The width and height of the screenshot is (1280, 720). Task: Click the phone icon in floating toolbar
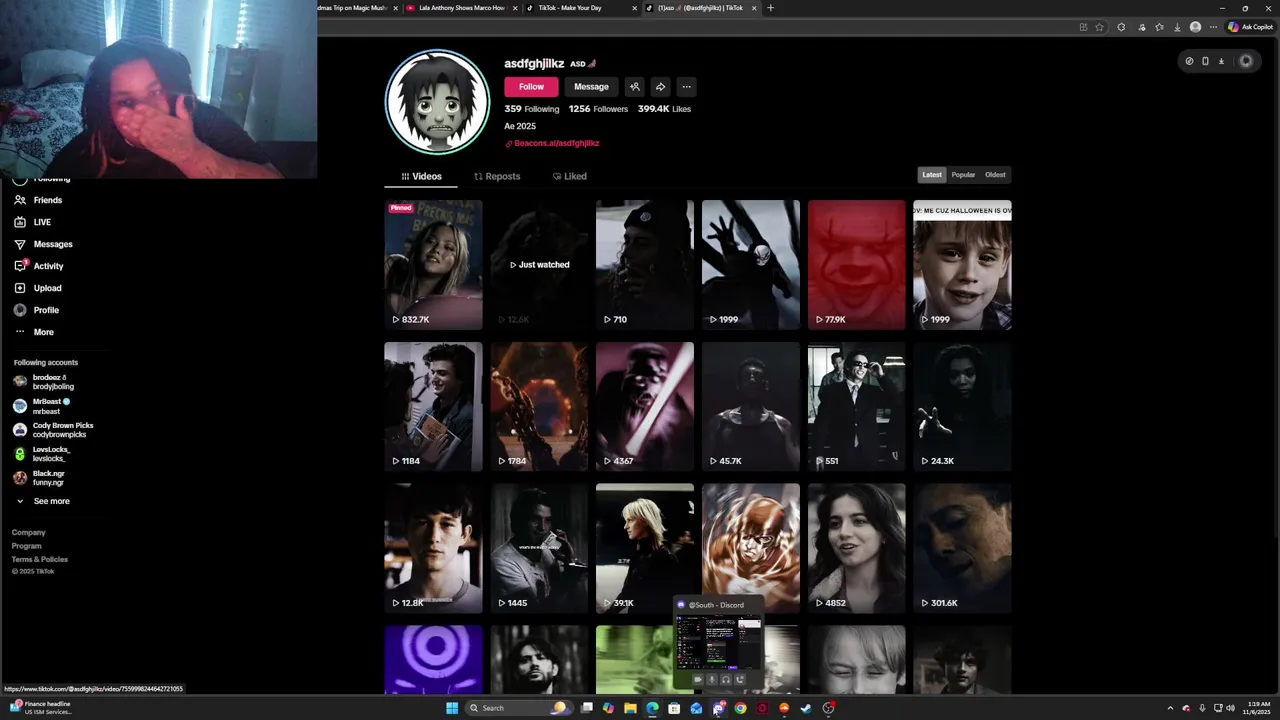[1205, 61]
